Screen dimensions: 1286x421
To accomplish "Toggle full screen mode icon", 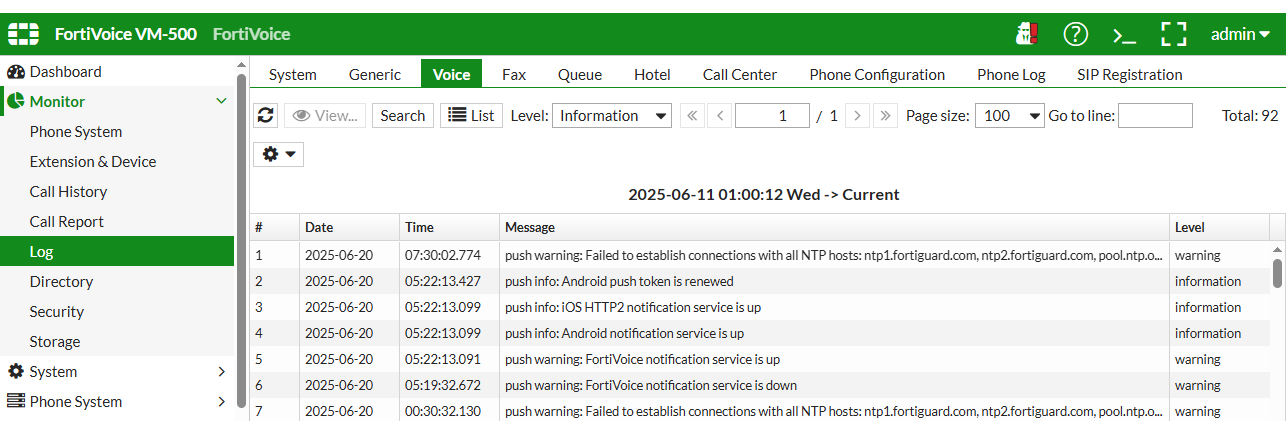I will tap(1173, 34).
